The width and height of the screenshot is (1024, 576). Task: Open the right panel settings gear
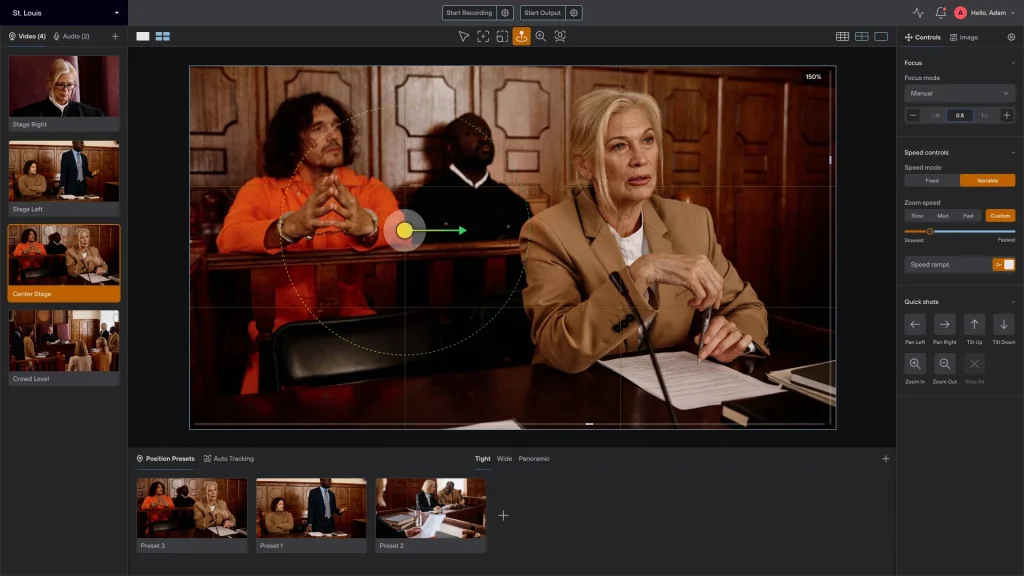[x=1011, y=37]
